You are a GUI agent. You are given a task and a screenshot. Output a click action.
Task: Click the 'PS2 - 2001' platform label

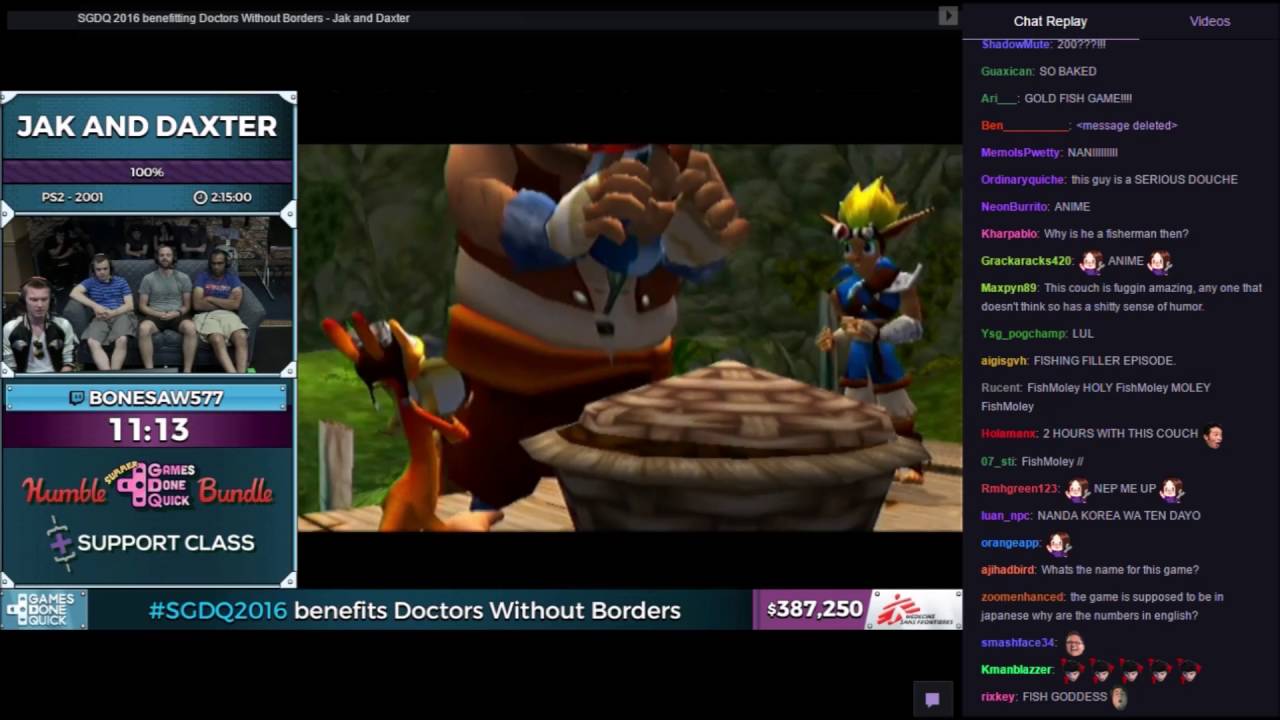tap(72, 197)
